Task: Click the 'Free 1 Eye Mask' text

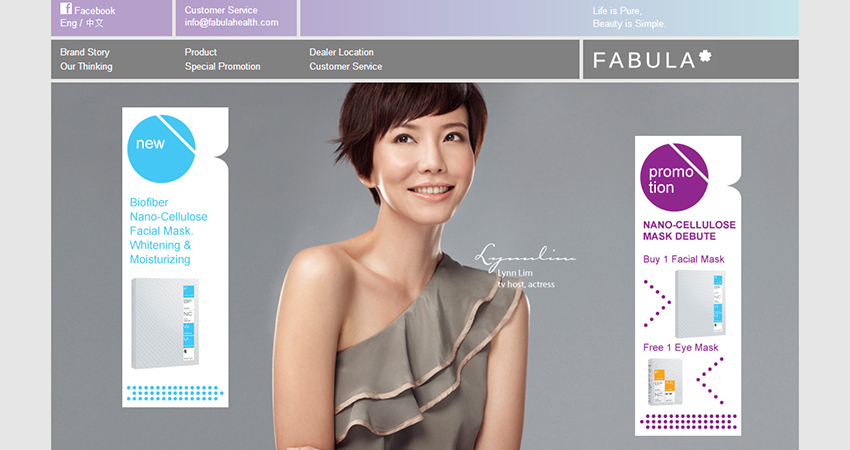Action: click(x=680, y=348)
